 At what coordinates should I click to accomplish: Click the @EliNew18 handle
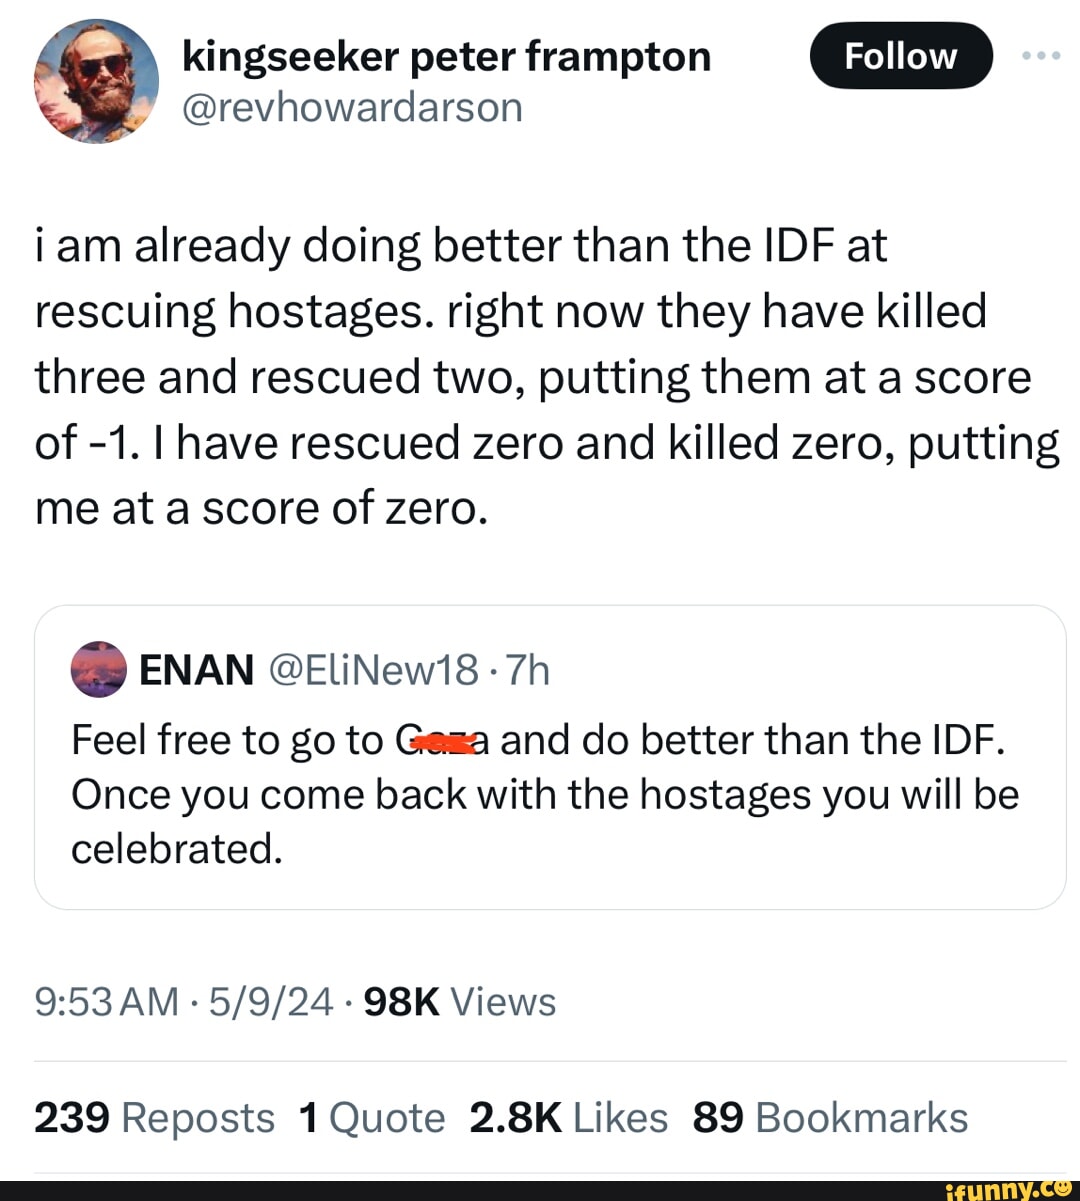coord(374,670)
